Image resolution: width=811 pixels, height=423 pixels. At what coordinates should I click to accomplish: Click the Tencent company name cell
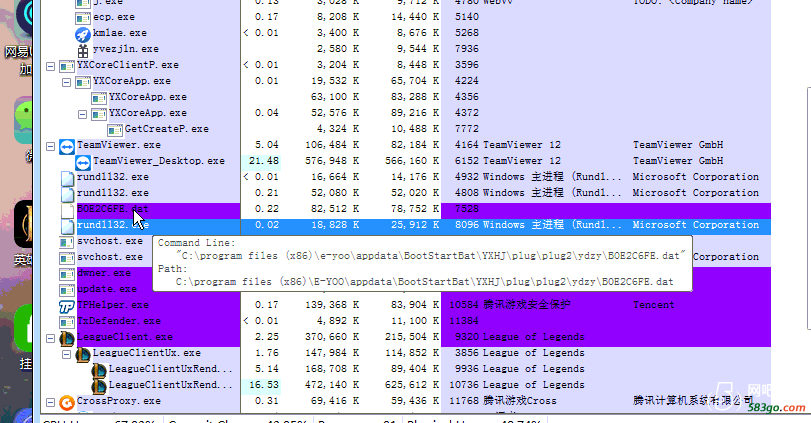(653, 305)
